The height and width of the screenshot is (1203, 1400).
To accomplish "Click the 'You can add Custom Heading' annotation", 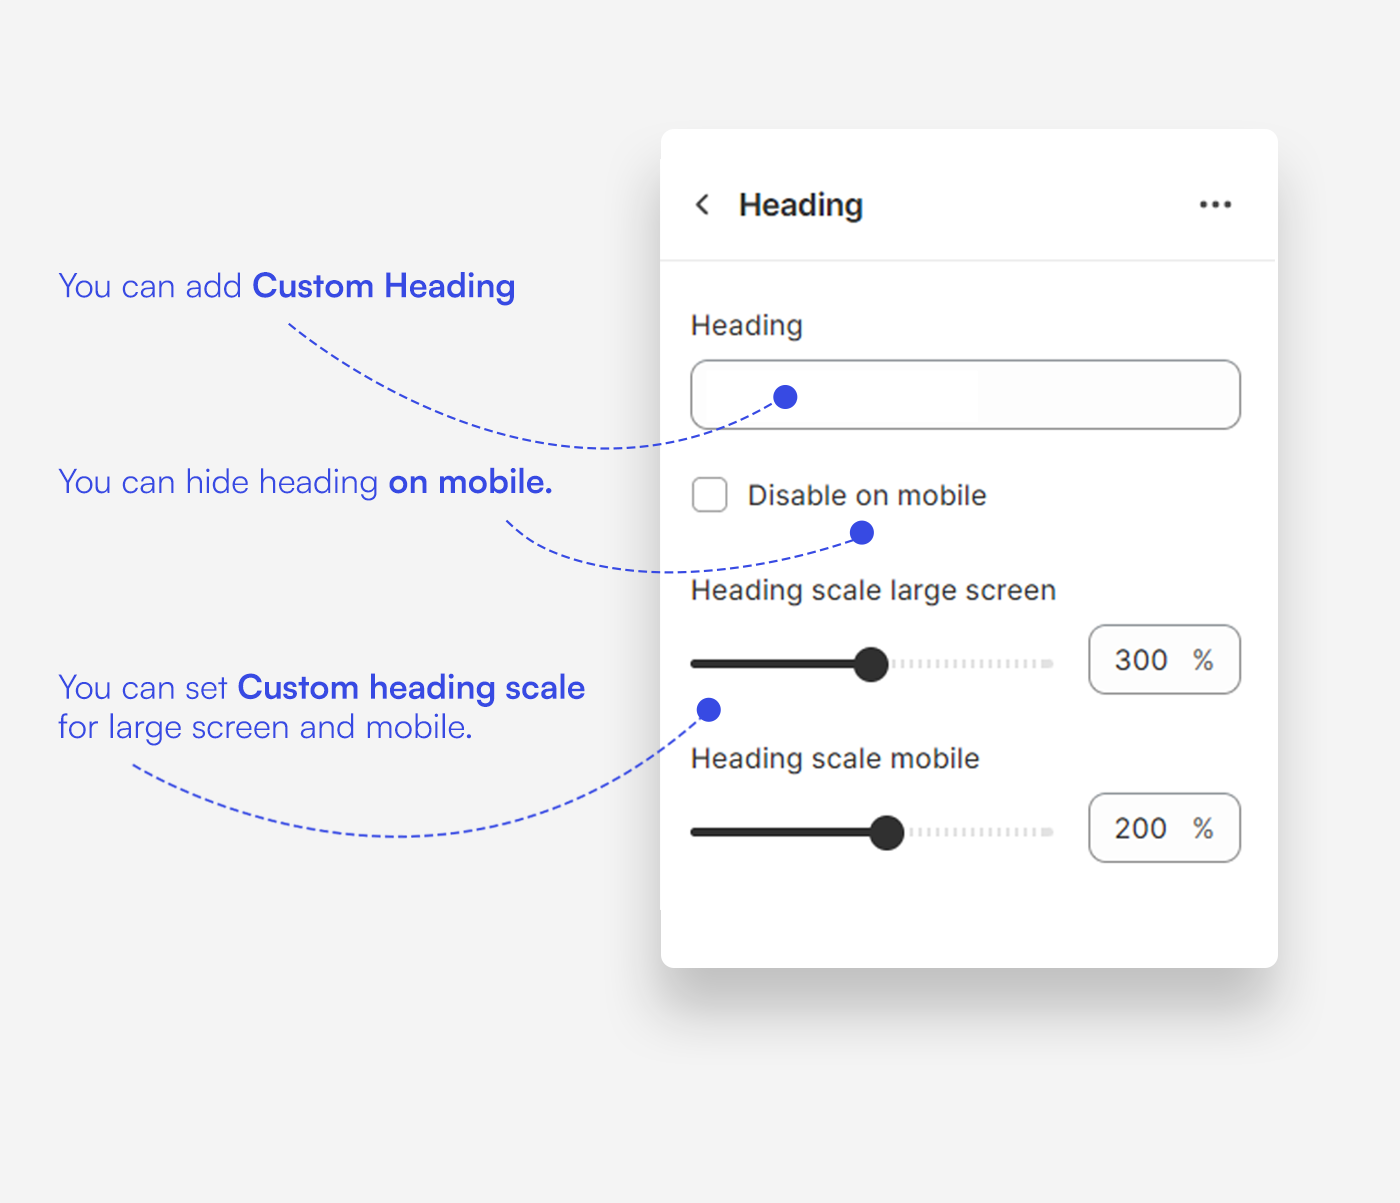I will tap(286, 286).
